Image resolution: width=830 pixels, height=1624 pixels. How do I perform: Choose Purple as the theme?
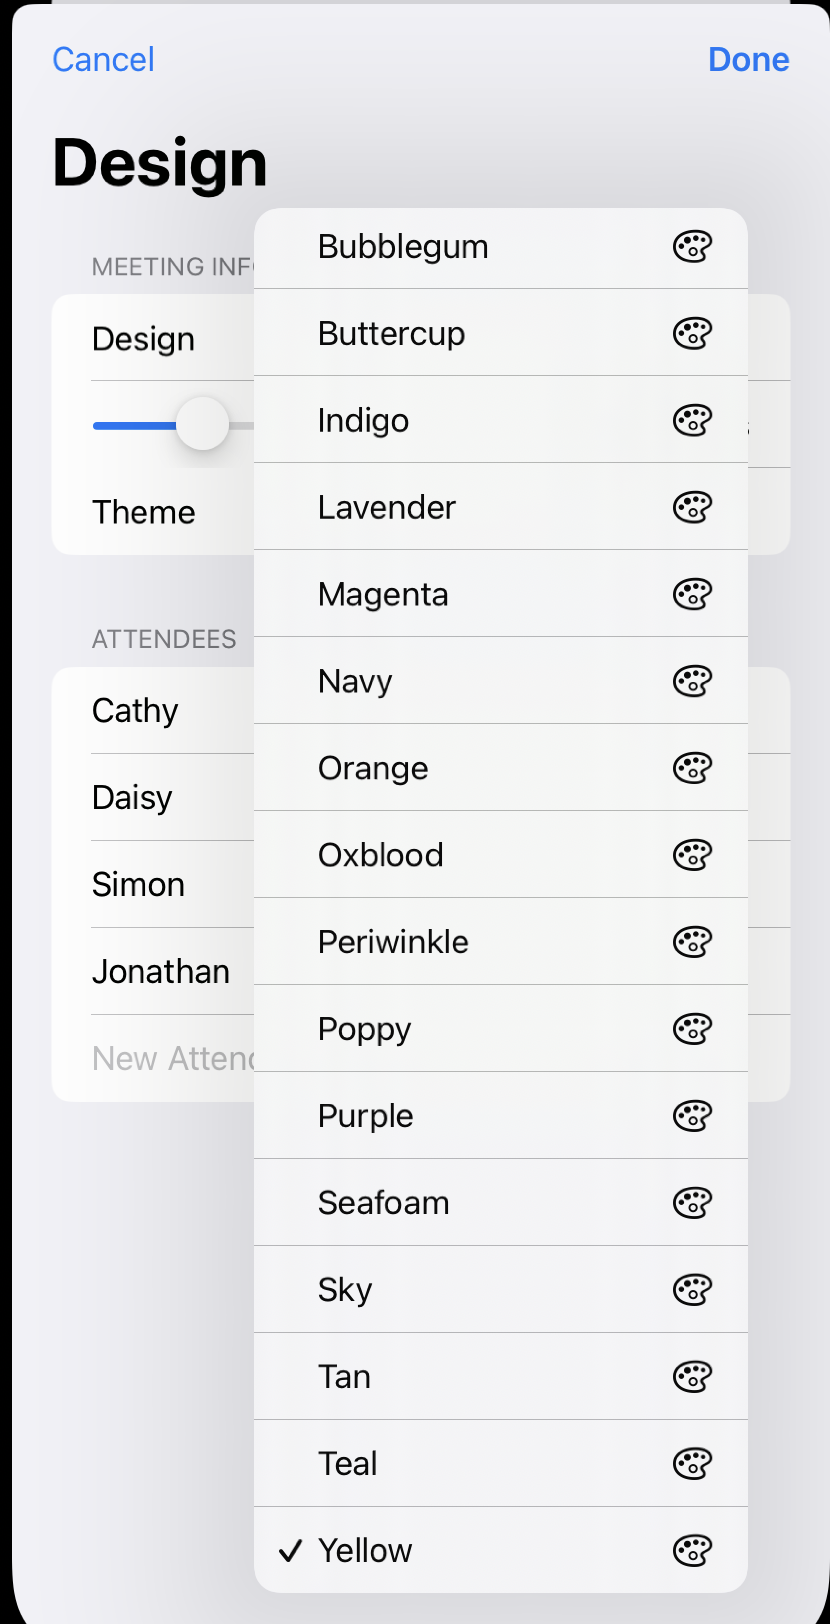click(366, 1116)
